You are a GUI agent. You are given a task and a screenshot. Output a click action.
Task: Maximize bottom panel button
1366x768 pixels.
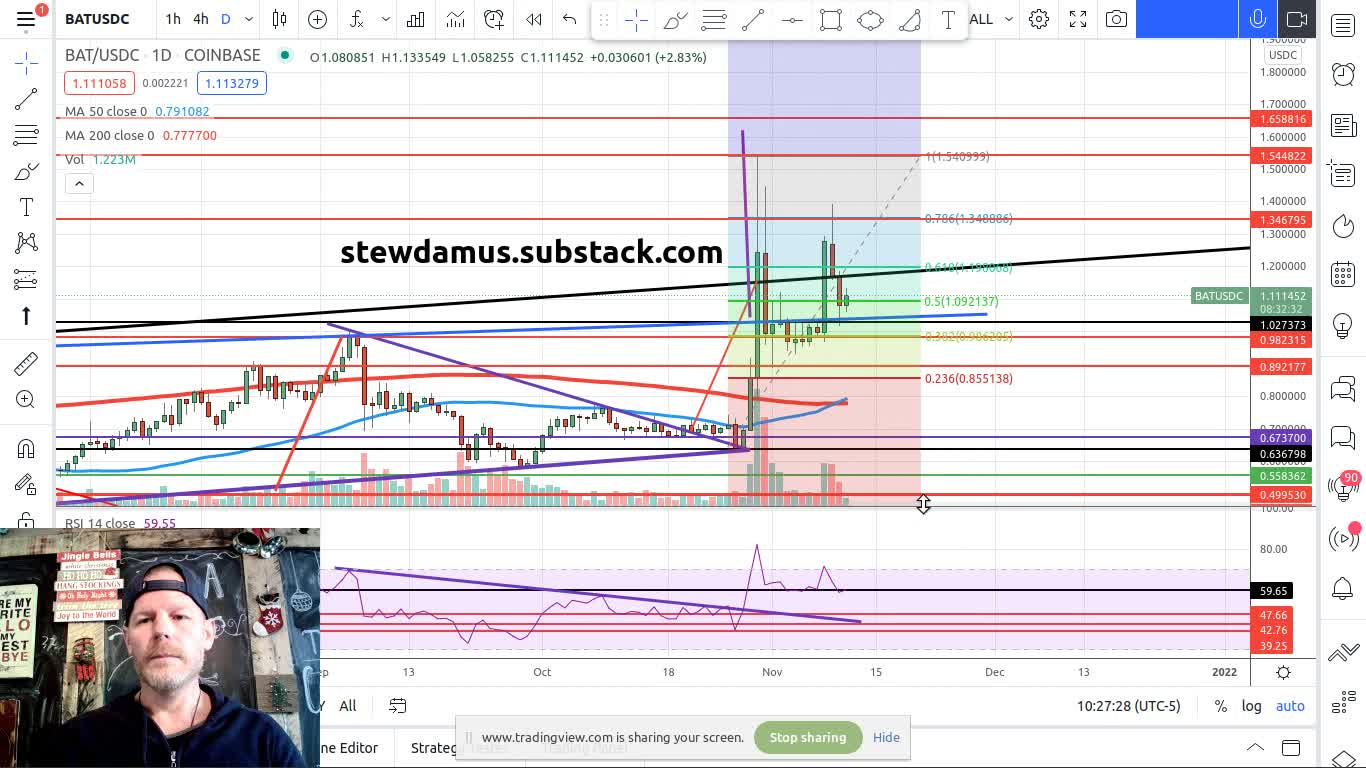point(1291,748)
